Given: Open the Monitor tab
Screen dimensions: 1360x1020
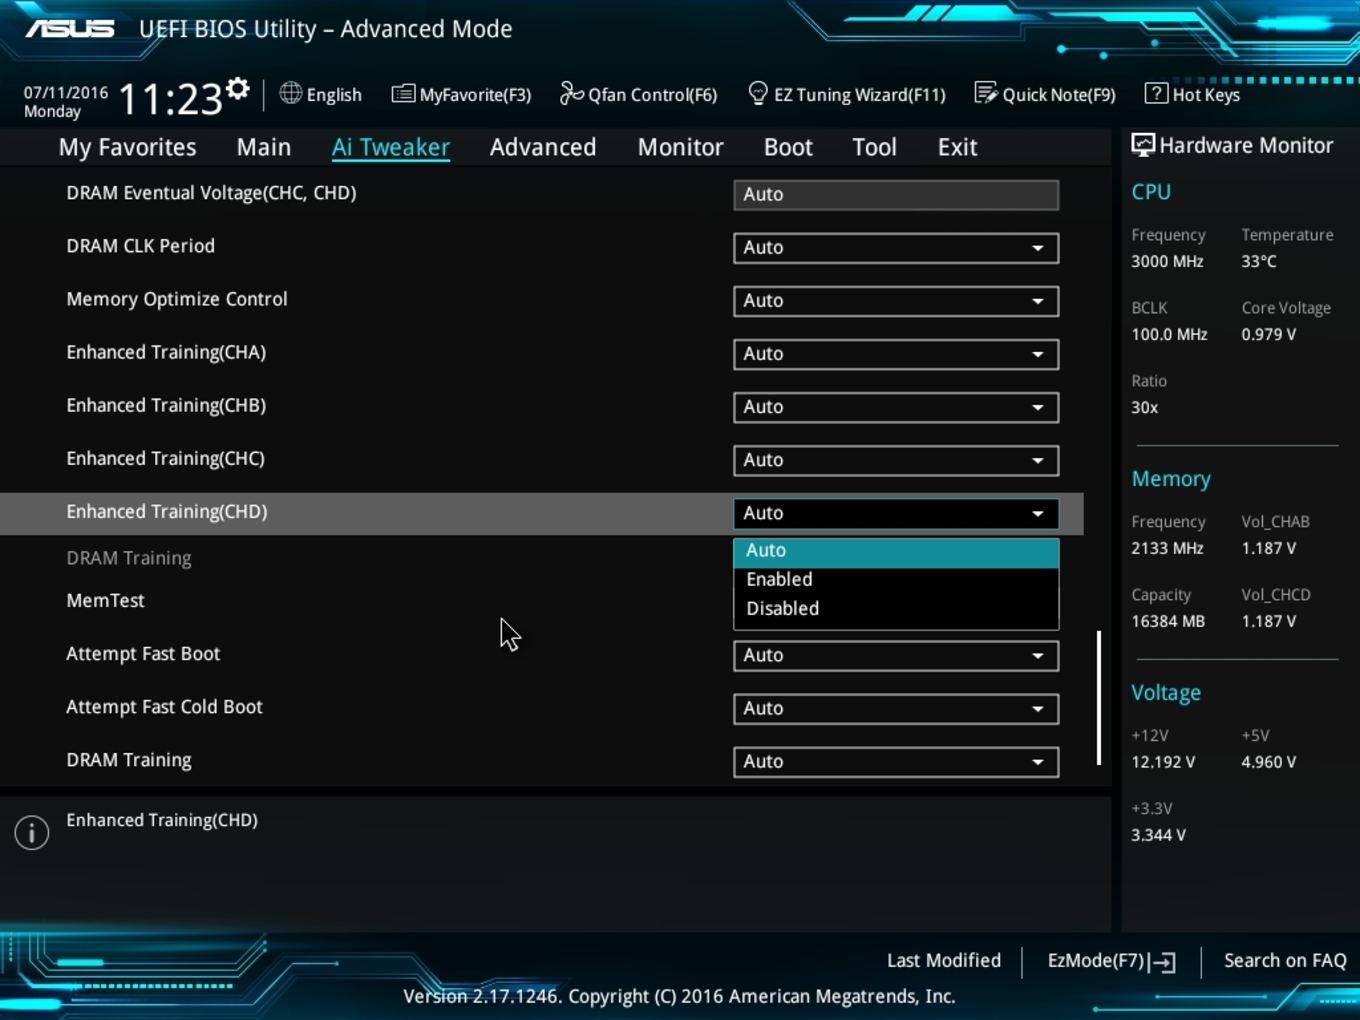Looking at the screenshot, I should (680, 147).
